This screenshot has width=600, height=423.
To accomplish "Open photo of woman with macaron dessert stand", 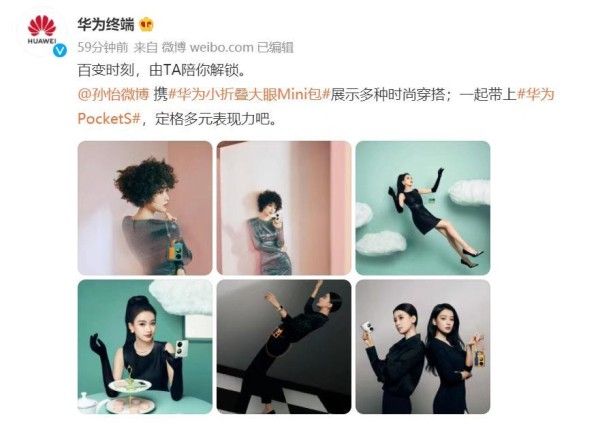I will point(145,346).
